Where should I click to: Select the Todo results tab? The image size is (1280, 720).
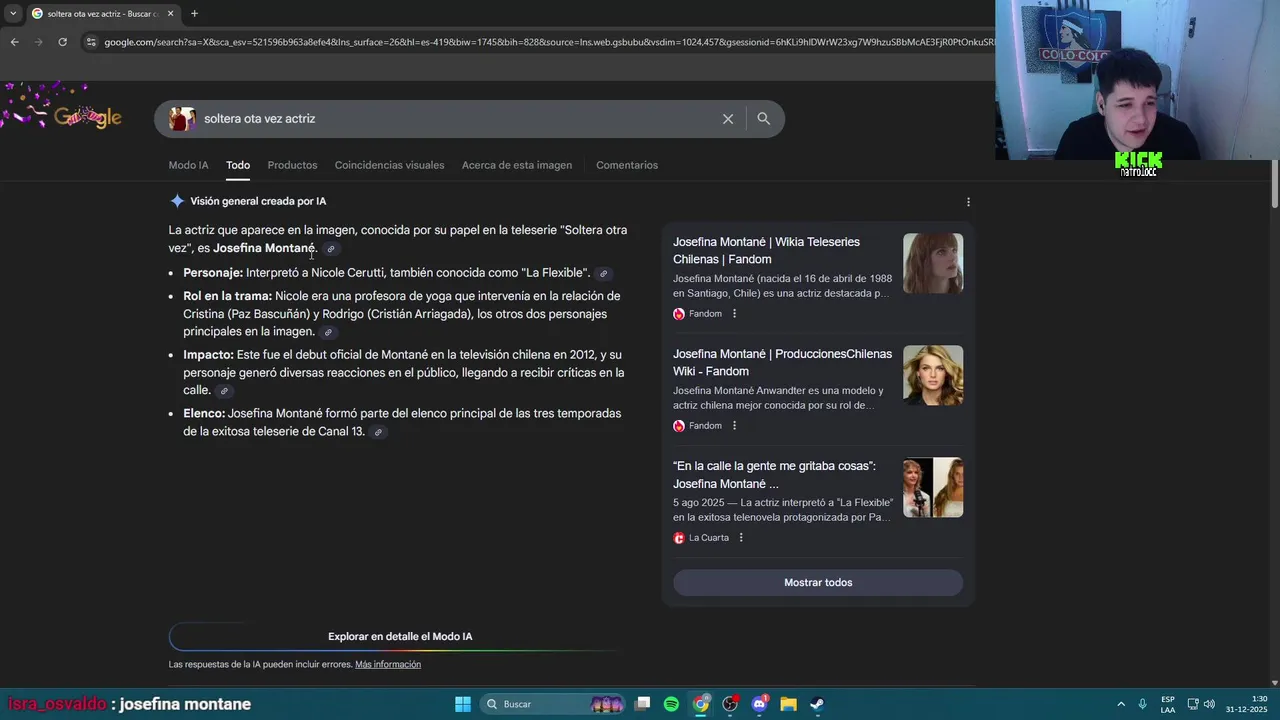[x=238, y=165]
